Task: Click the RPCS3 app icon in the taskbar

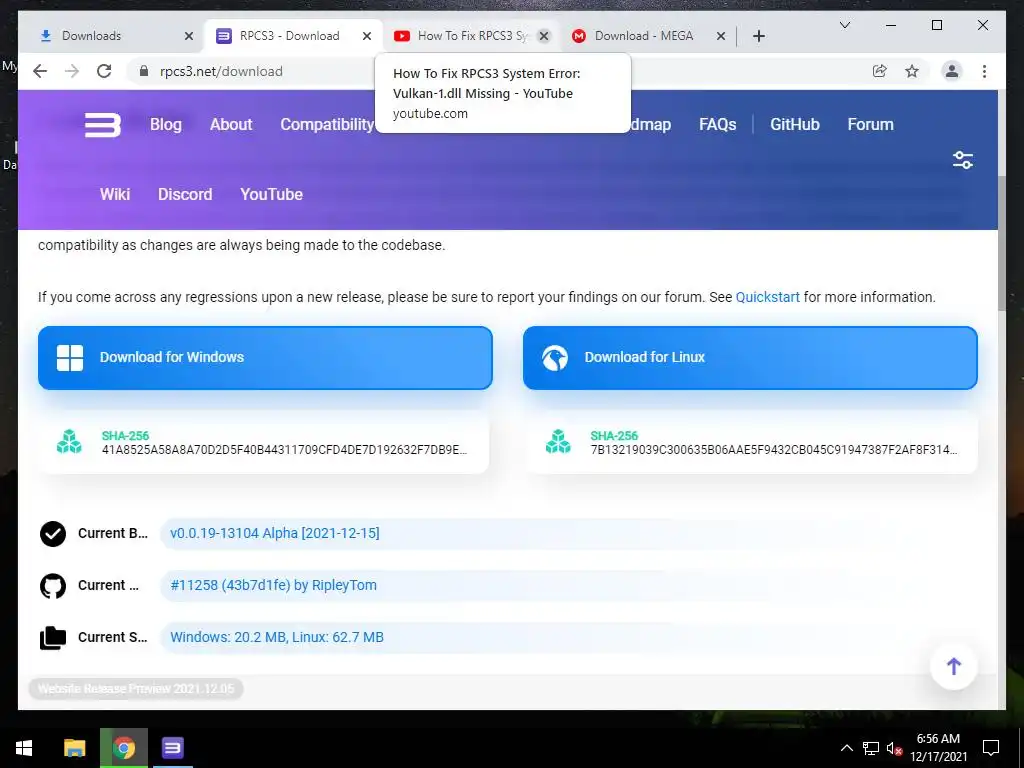Action: click(172, 748)
